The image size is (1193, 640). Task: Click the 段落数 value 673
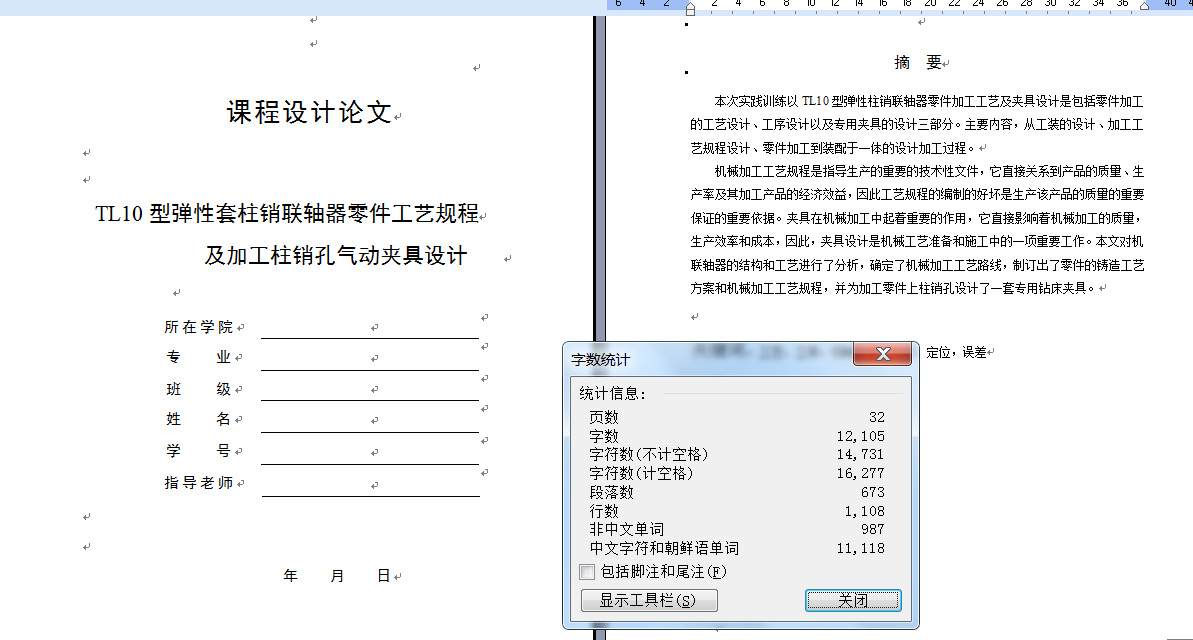873,492
